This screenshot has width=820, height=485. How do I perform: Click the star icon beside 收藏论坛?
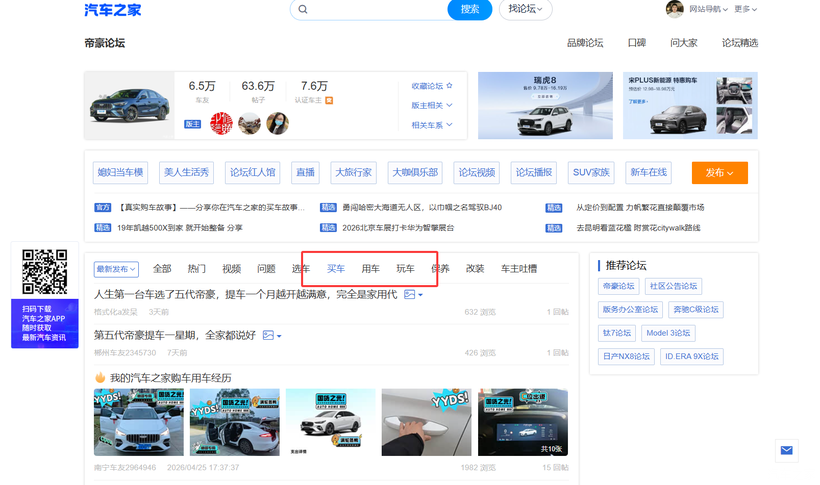tap(449, 85)
